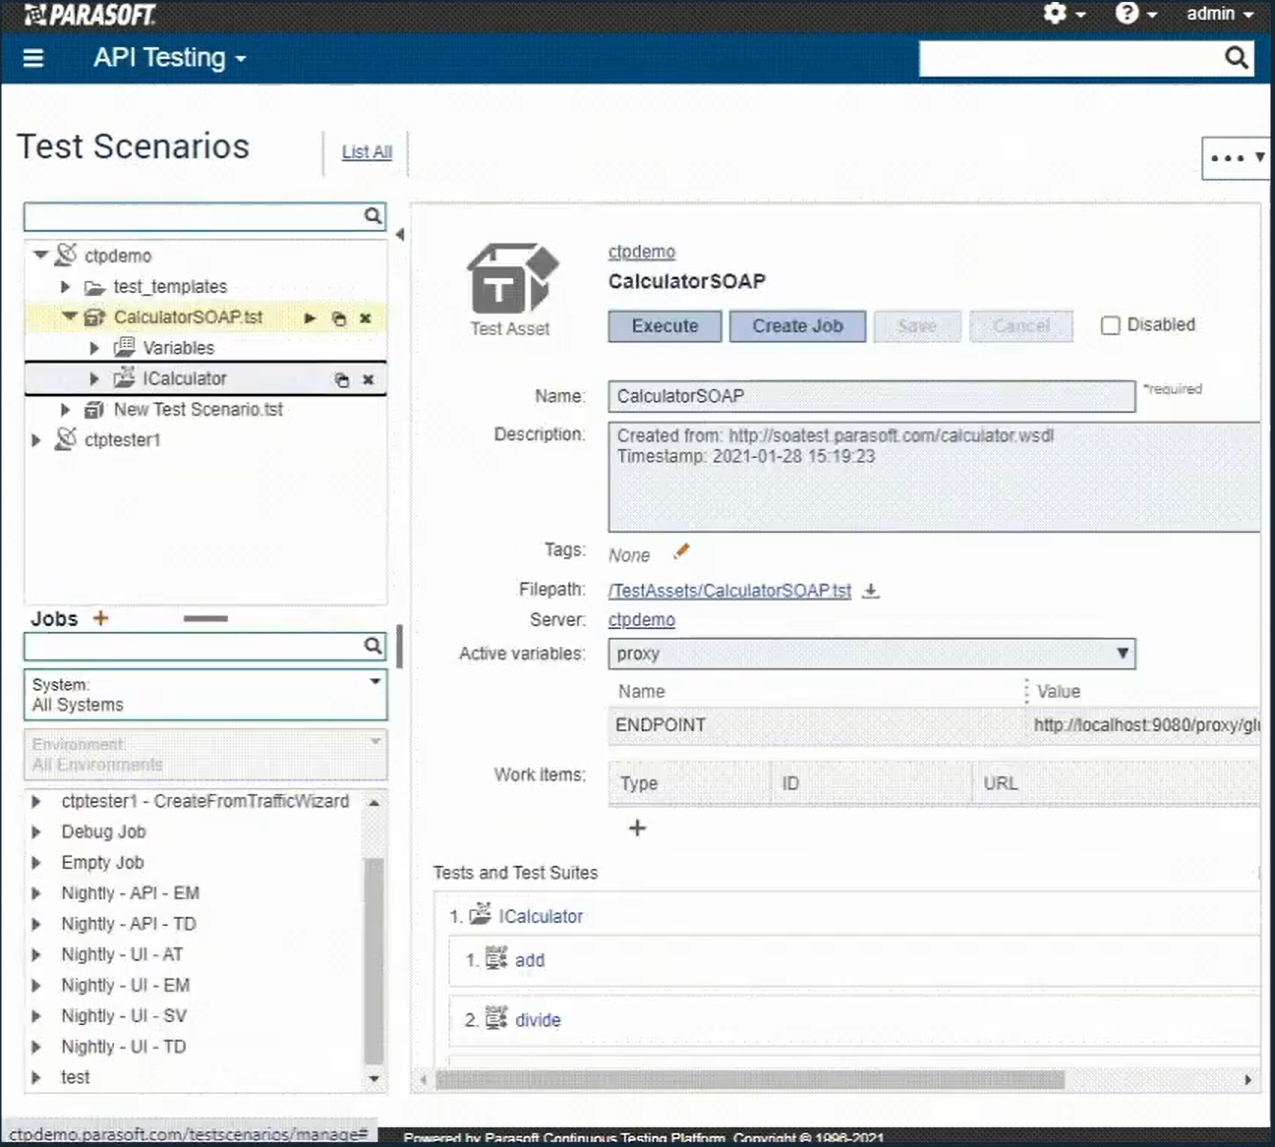Viewport: 1275px width, 1147px height.
Task: Edit tags using the pencil icon
Action: click(x=681, y=551)
